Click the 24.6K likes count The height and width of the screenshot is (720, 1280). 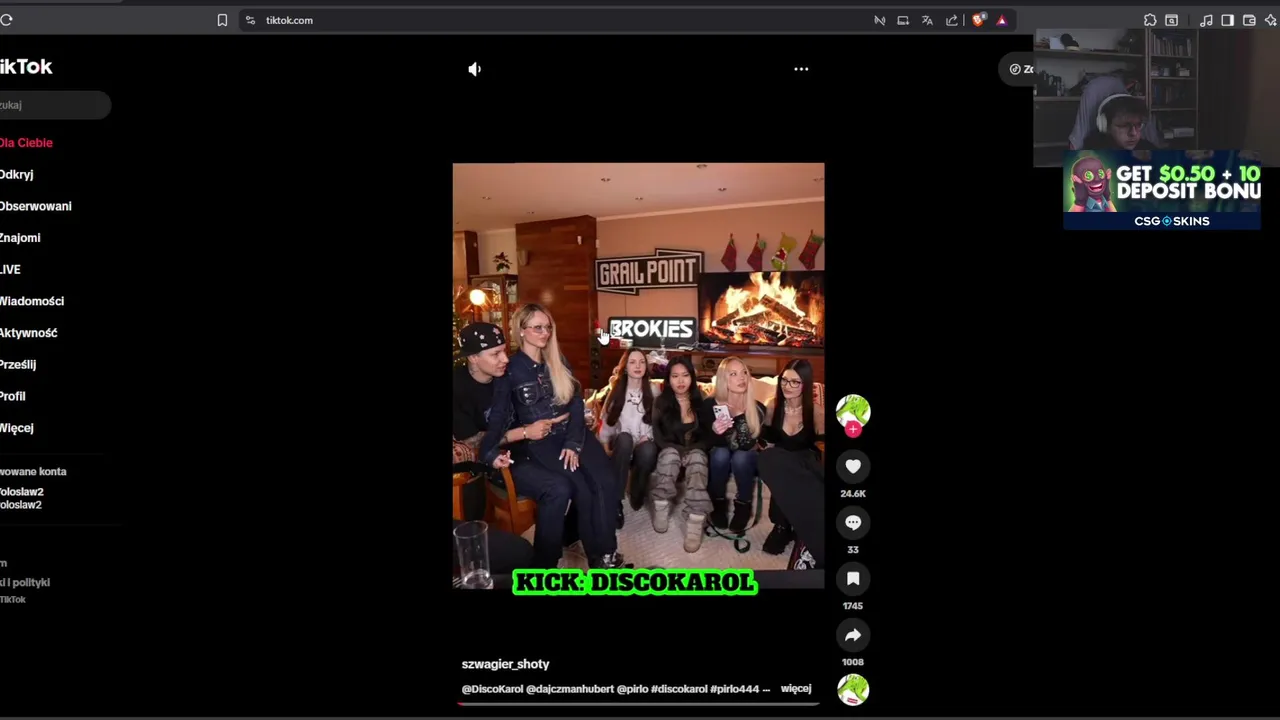(853, 494)
